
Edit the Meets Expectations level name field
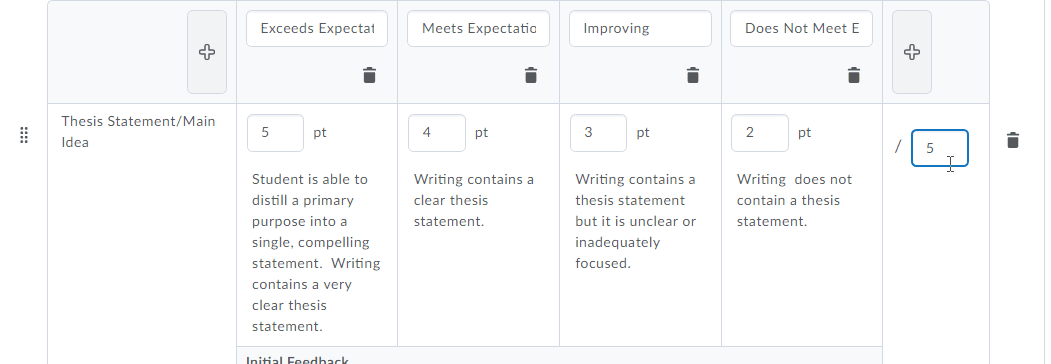pyautogui.click(x=479, y=29)
